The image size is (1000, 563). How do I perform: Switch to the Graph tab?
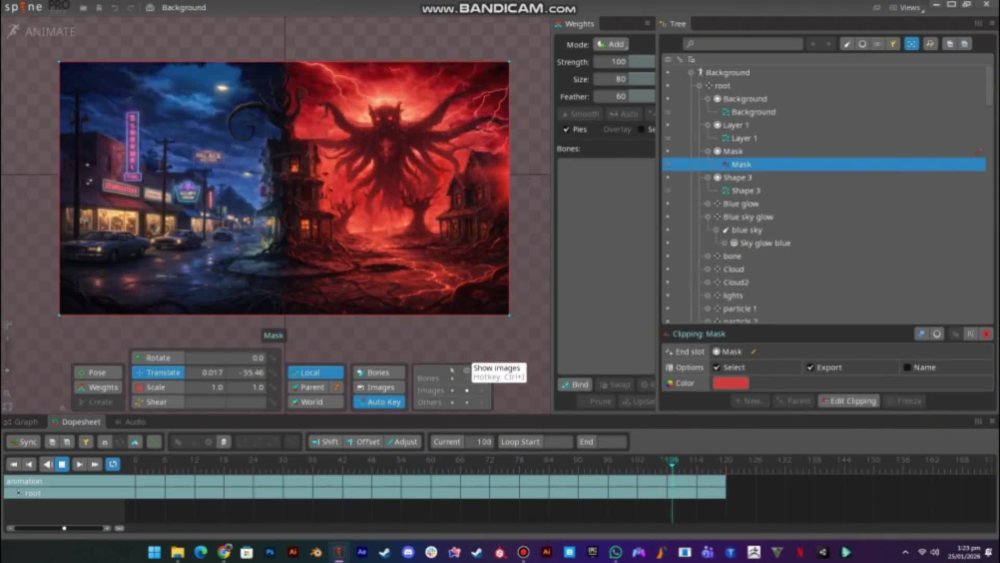click(21, 421)
